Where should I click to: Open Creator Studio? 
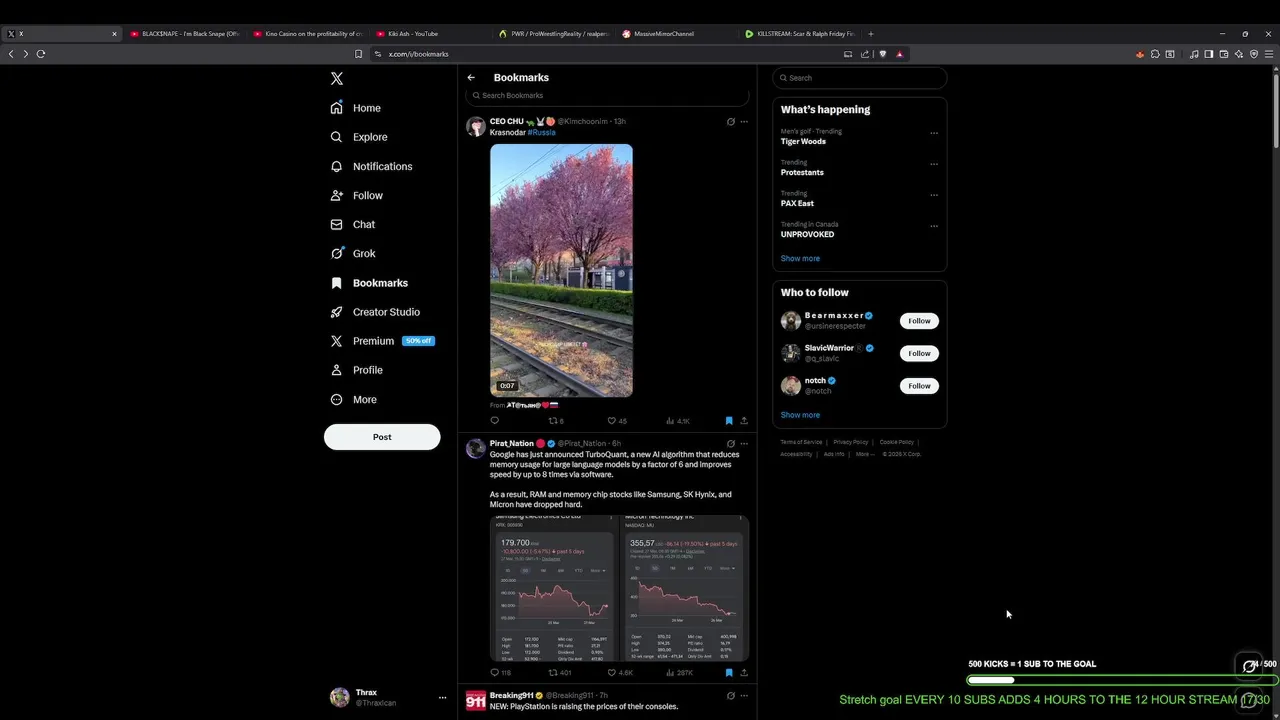coord(375,312)
